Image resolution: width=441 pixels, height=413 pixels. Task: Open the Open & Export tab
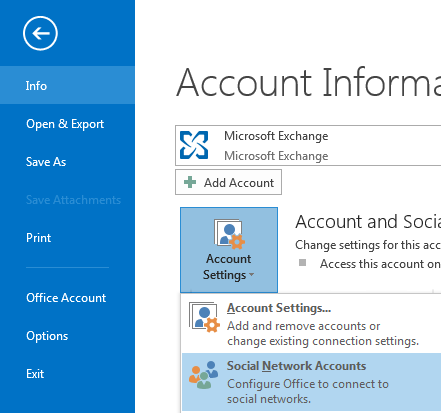(x=67, y=124)
